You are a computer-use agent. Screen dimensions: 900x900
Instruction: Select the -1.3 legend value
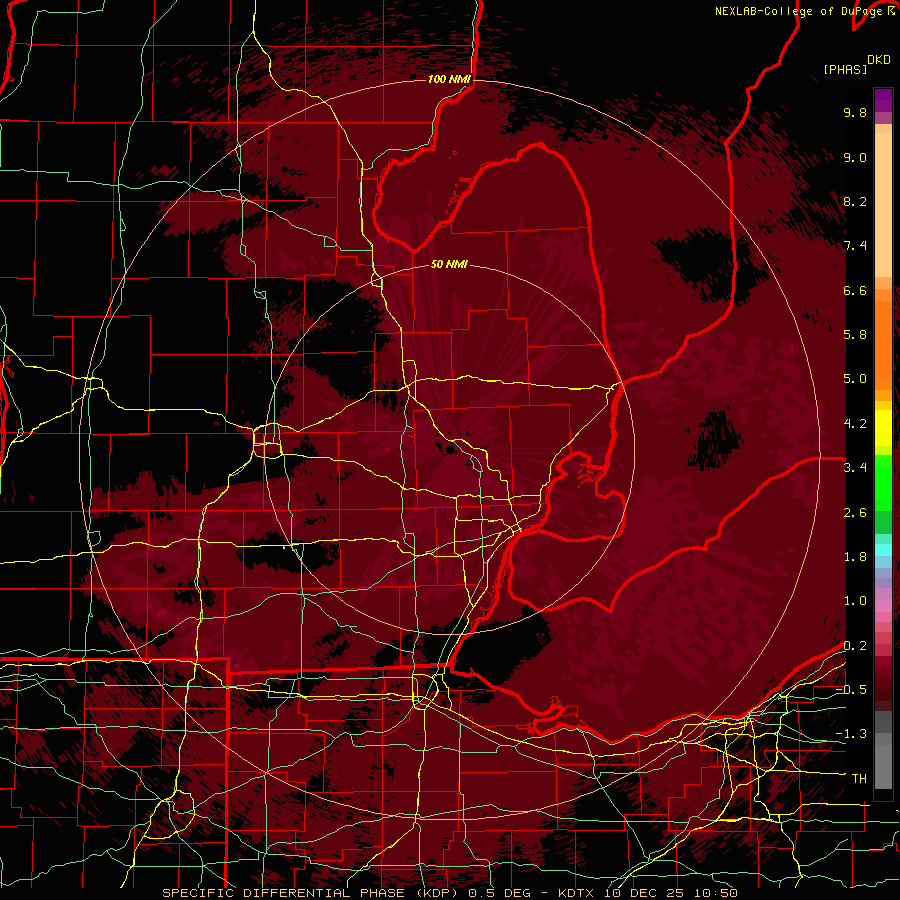point(851,734)
